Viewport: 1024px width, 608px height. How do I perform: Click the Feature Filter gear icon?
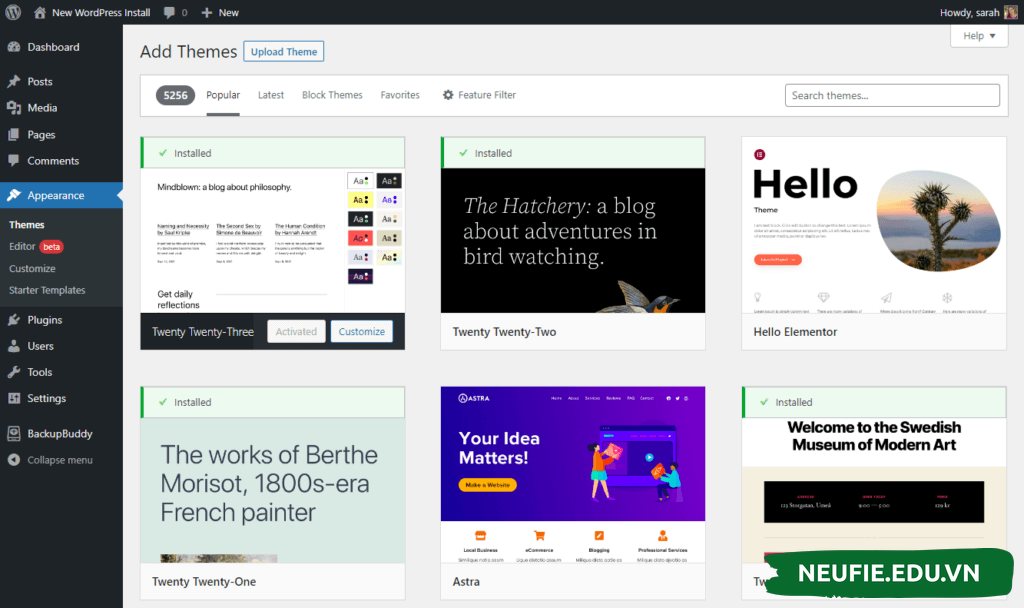448,95
